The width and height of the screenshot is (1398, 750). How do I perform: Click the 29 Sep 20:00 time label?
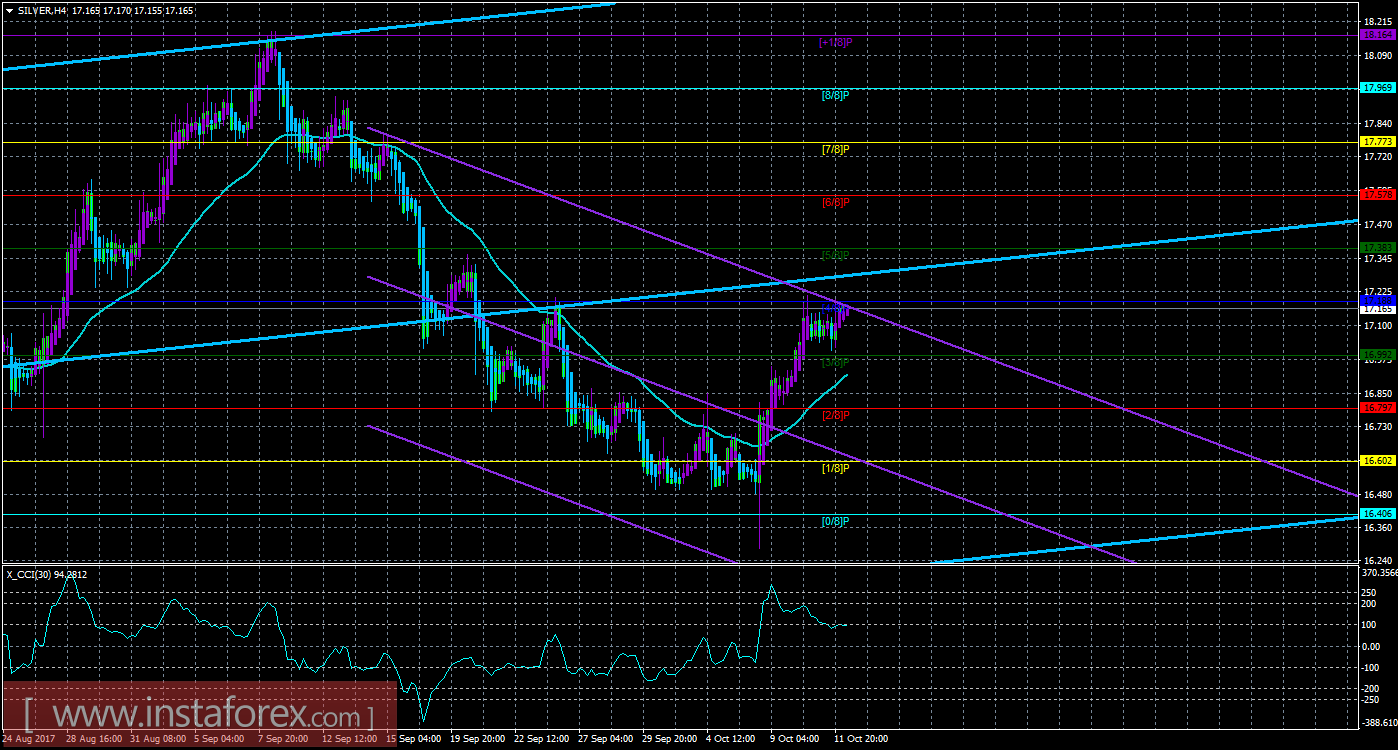coord(670,740)
